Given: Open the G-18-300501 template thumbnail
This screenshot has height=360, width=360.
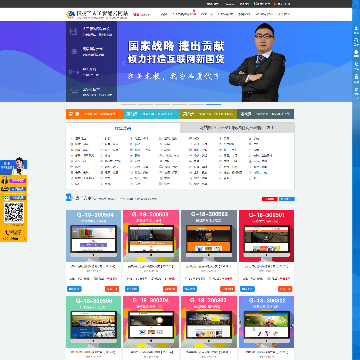Looking at the screenshot, I should click(266, 236).
